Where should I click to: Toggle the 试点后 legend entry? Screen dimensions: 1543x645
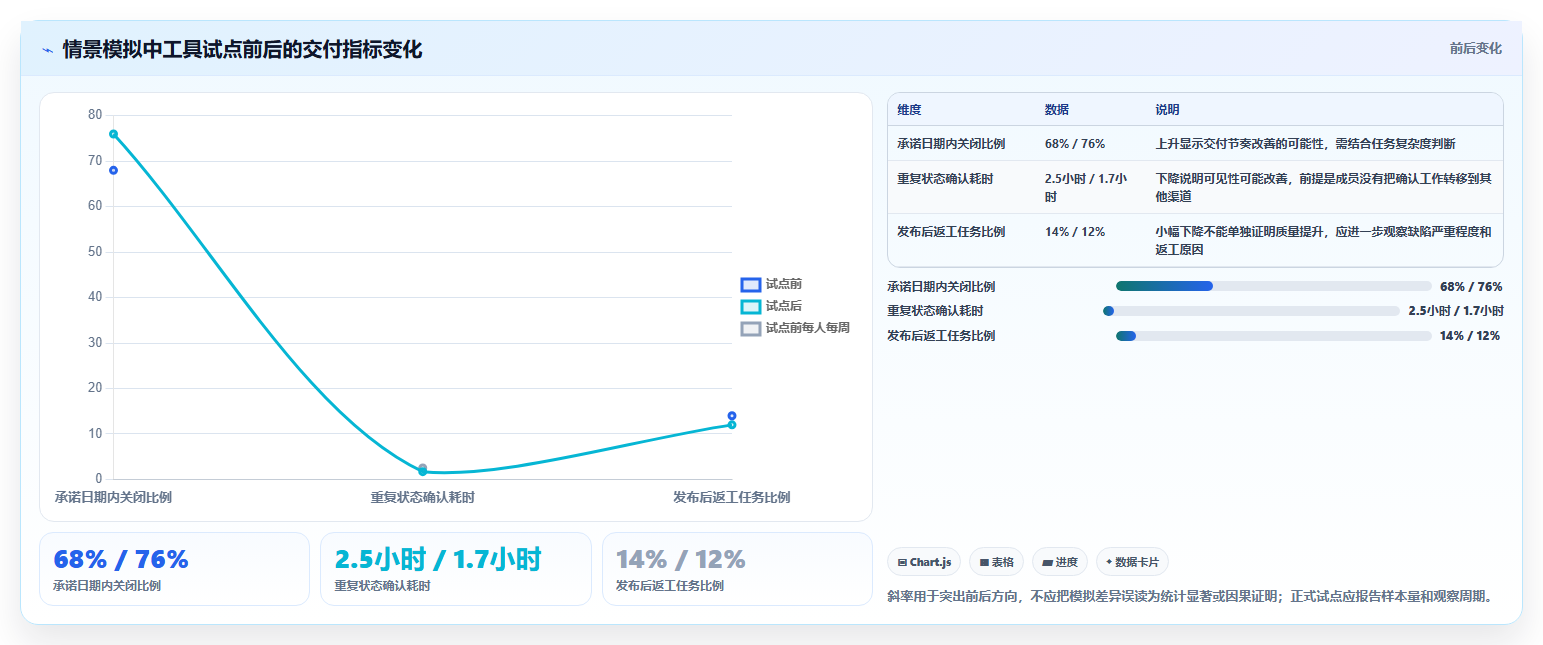tap(771, 306)
